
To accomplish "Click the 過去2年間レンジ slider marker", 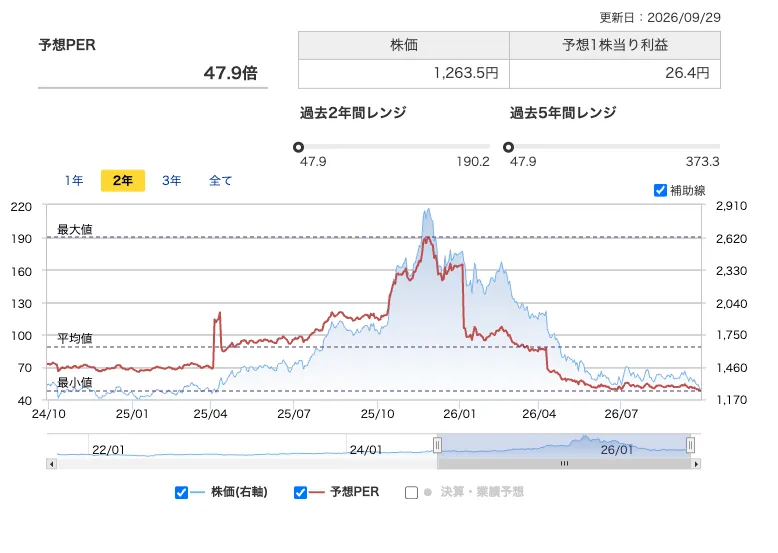I will (298, 147).
